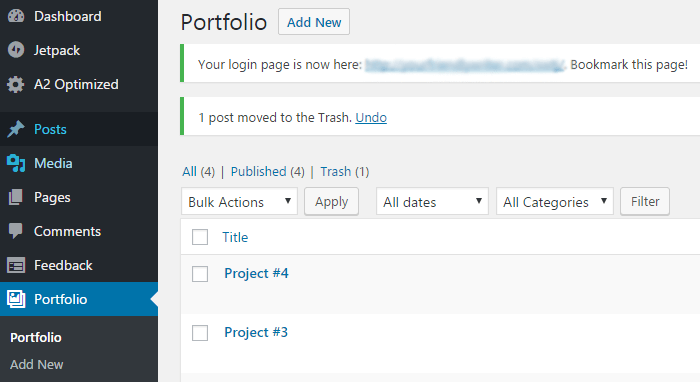Click the Undo link for trashed post
Image resolution: width=700 pixels, height=382 pixels.
pos(371,117)
